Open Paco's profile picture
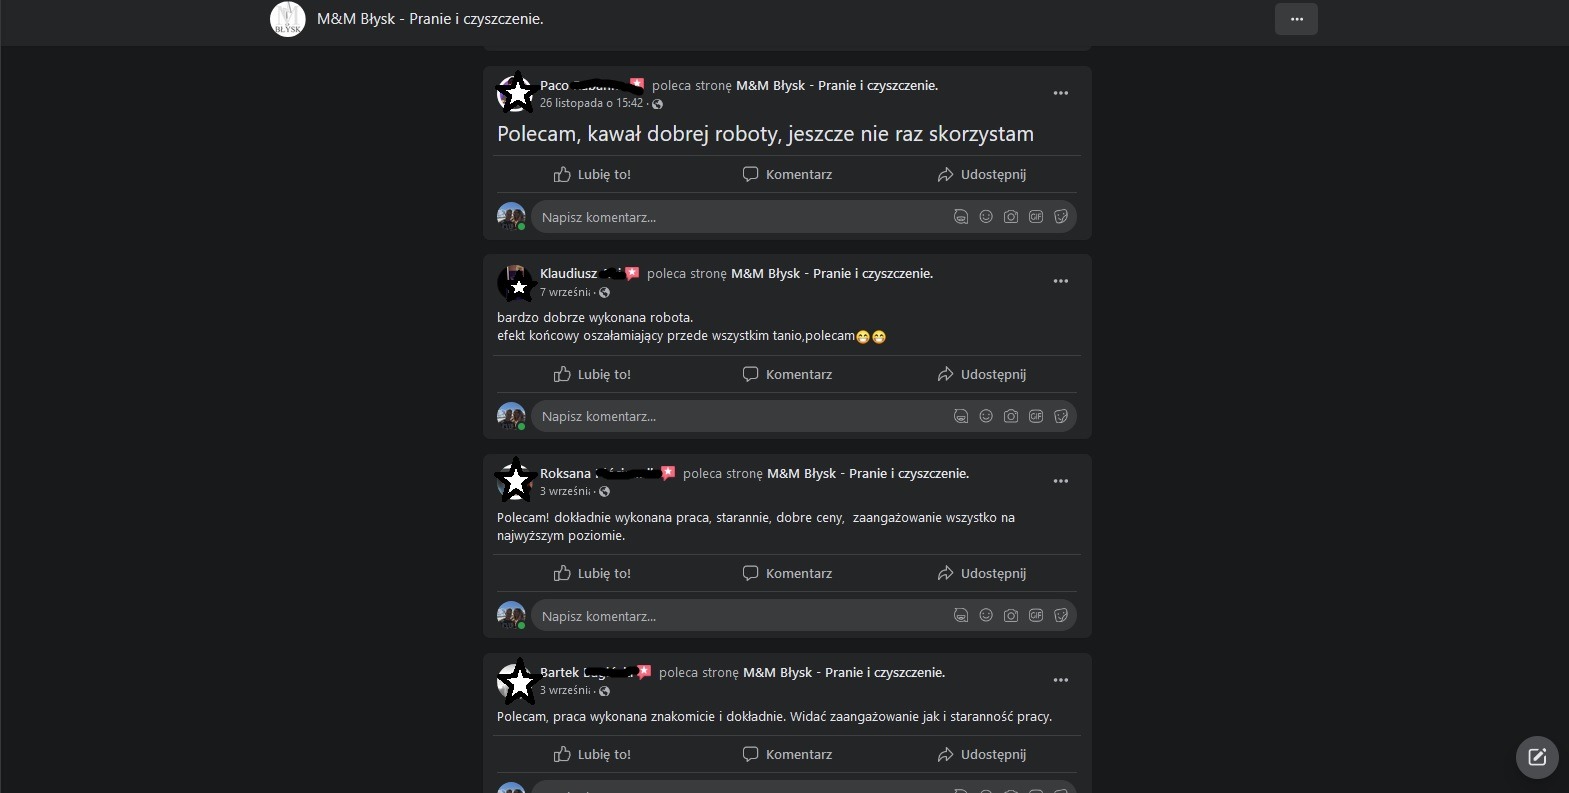This screenshot has width=1569, height=793. [x=515, y=93]
